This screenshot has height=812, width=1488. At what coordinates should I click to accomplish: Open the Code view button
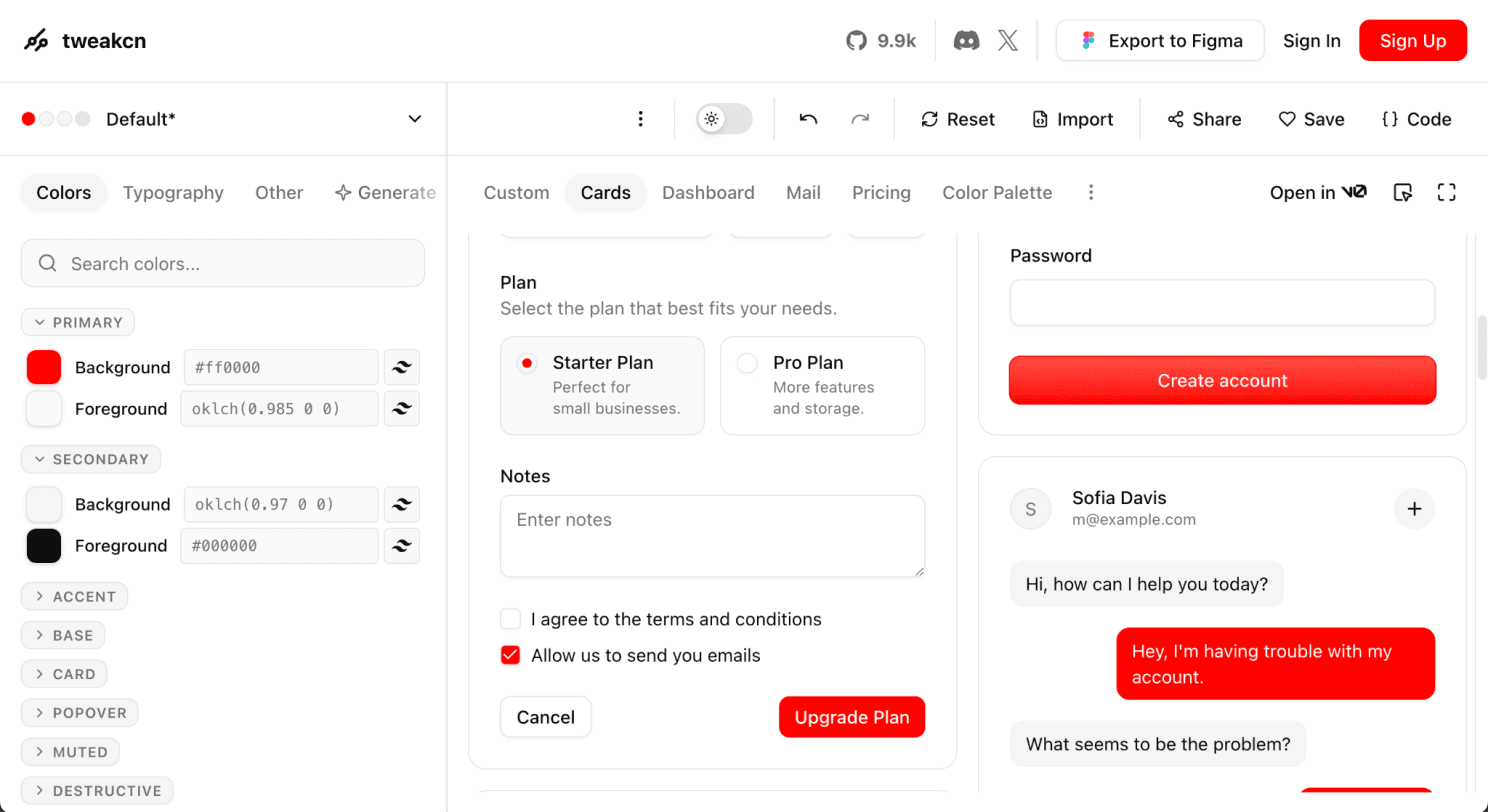(x=1416, y=119)
